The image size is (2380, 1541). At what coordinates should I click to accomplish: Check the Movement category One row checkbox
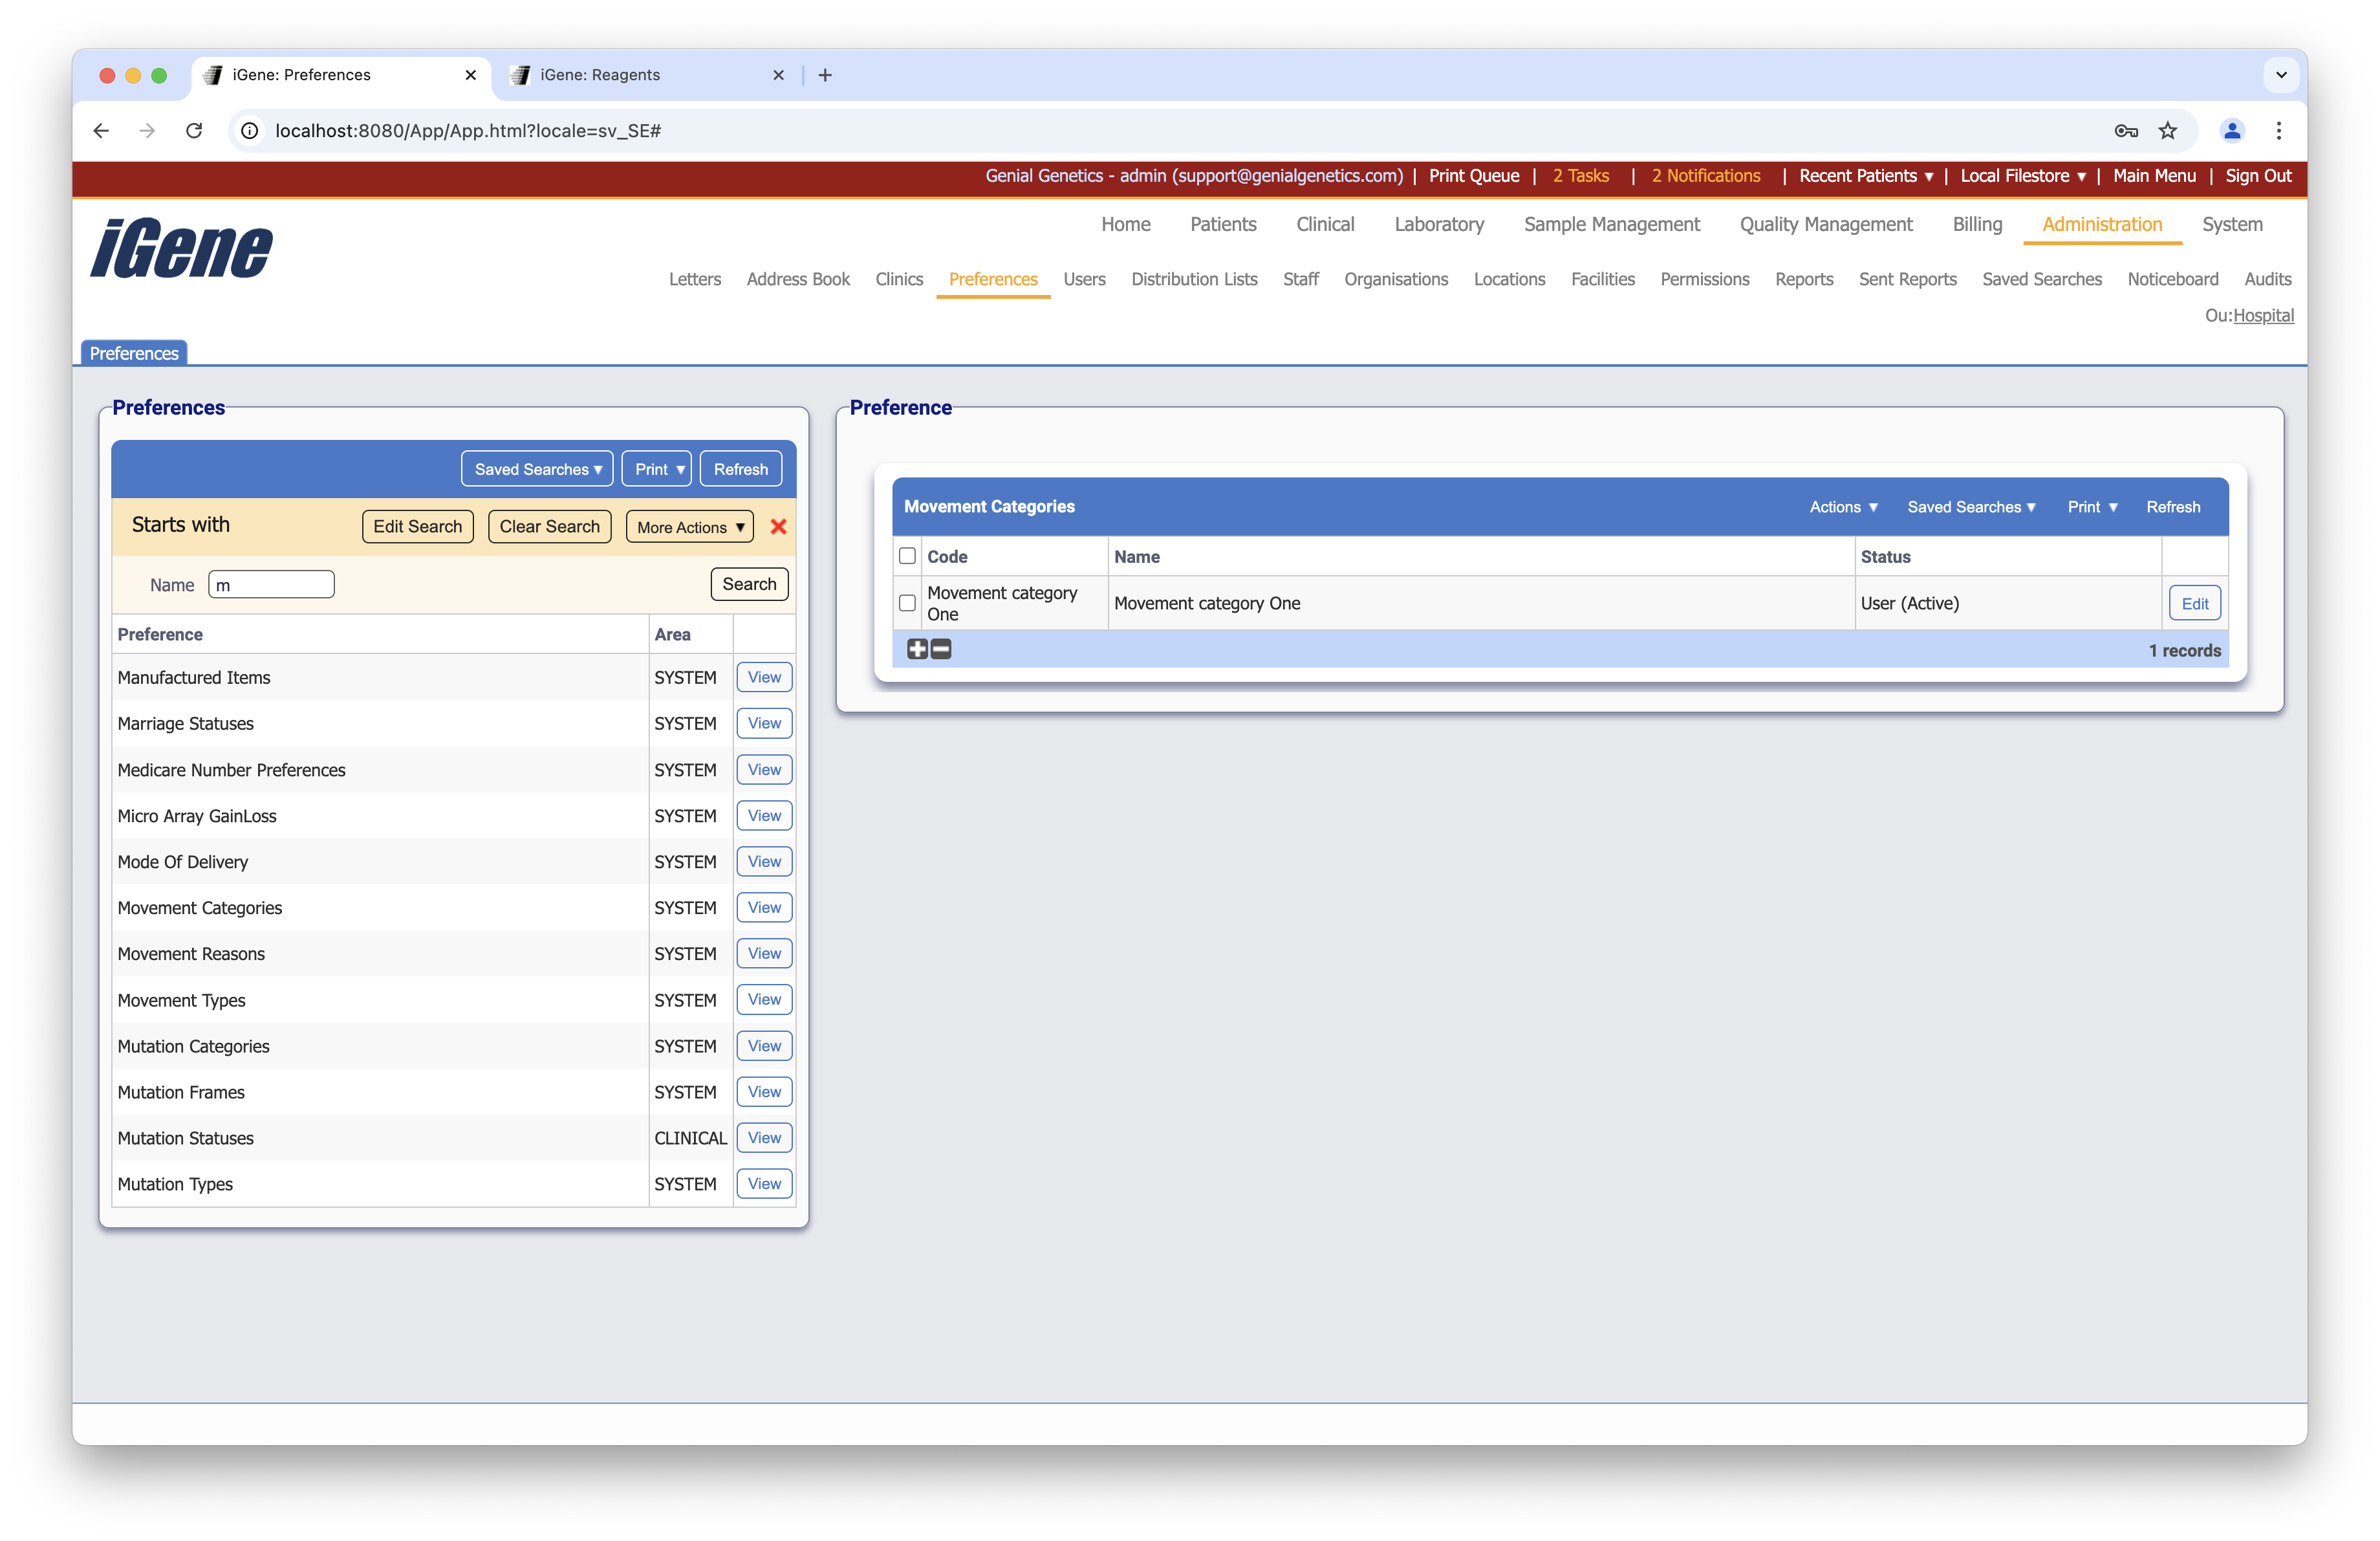coord(907,603)
